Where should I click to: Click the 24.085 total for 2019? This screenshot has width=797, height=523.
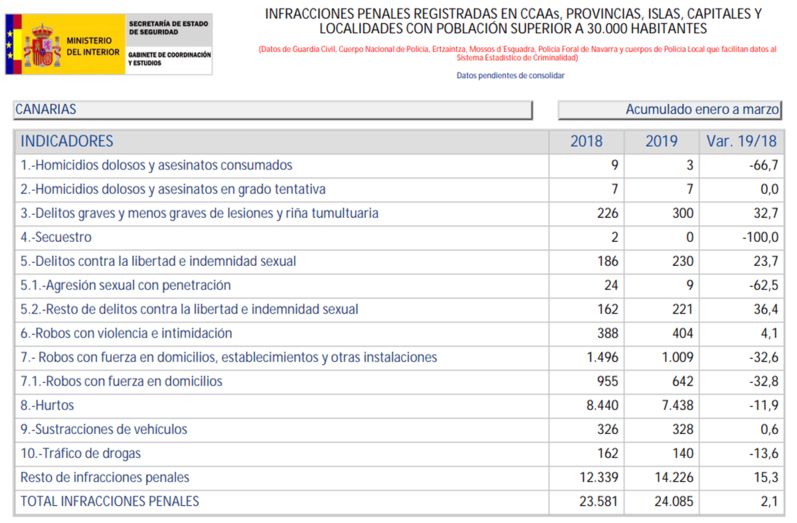674,502
